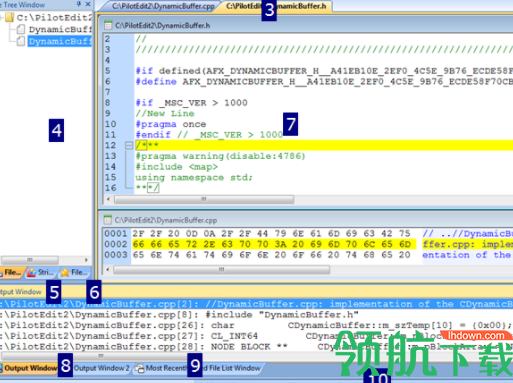The width and height of the screenshot is (513, 383).
Task: Click document icon in DynamicBuffer.cpp pane title
Action: click(108, 220)
